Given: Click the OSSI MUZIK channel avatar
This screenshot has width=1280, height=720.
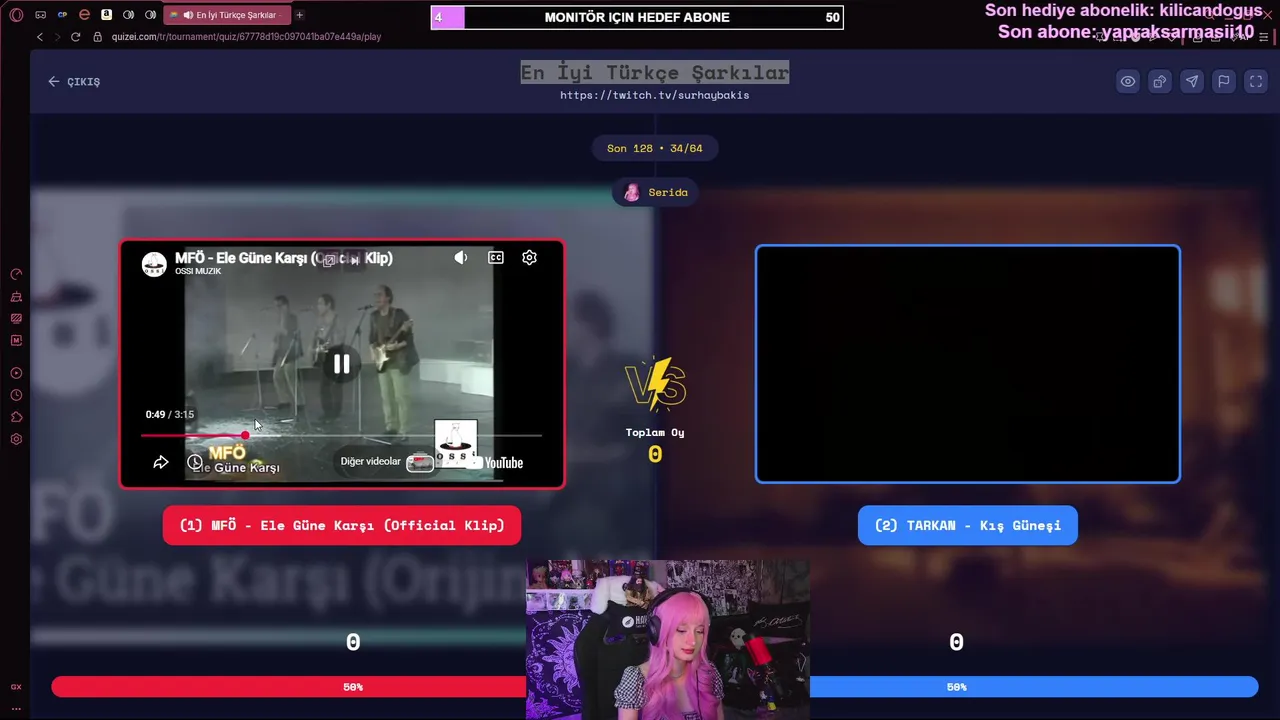Looking at the screenshot, I should [154, 264].
